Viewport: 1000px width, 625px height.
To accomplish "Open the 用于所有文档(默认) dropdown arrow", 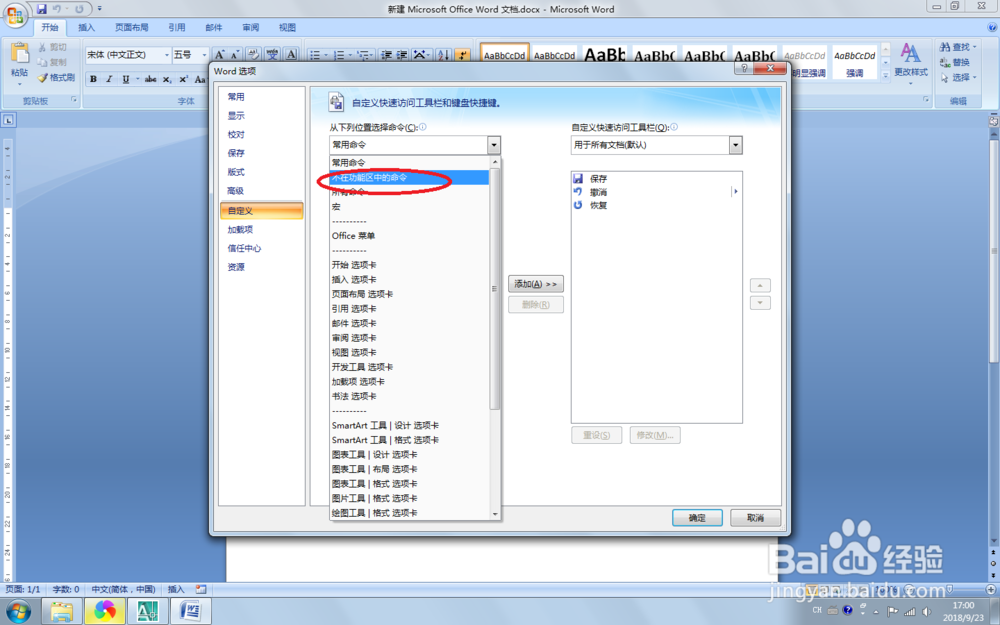I will (736, 145).
